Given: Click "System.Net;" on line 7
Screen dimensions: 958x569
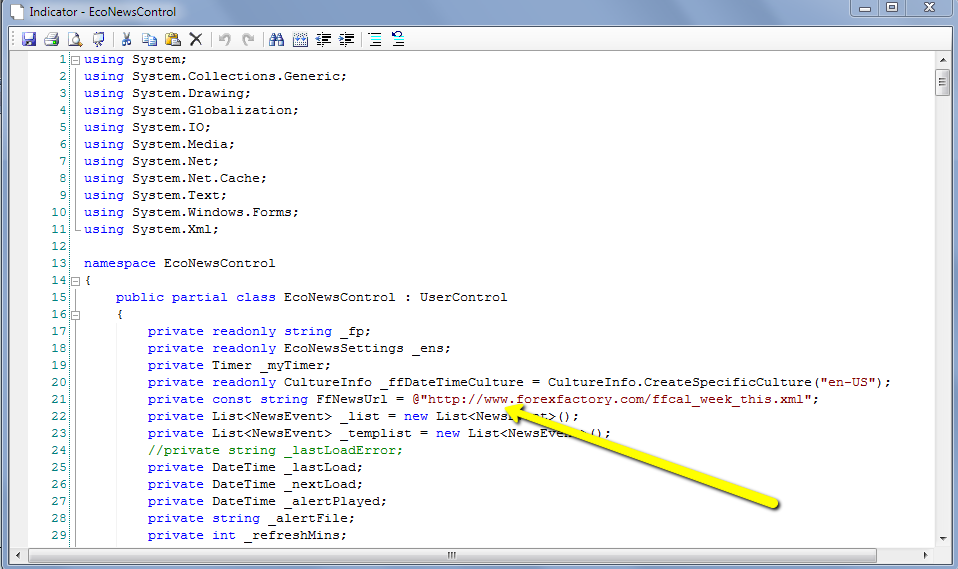Looking at the screenshot, I should 175,161.
